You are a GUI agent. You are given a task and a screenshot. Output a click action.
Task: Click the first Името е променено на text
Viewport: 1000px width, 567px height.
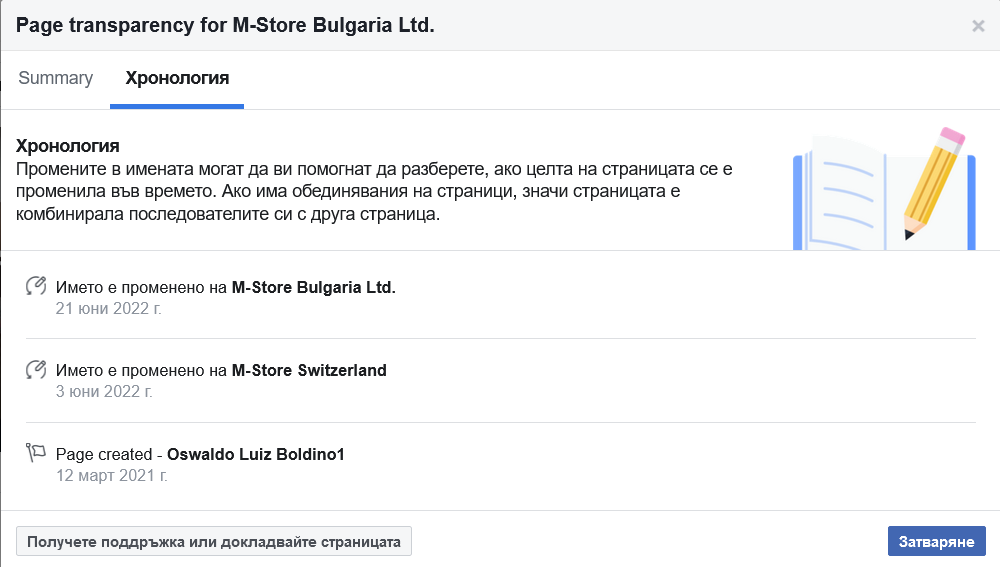pos(142,287)
